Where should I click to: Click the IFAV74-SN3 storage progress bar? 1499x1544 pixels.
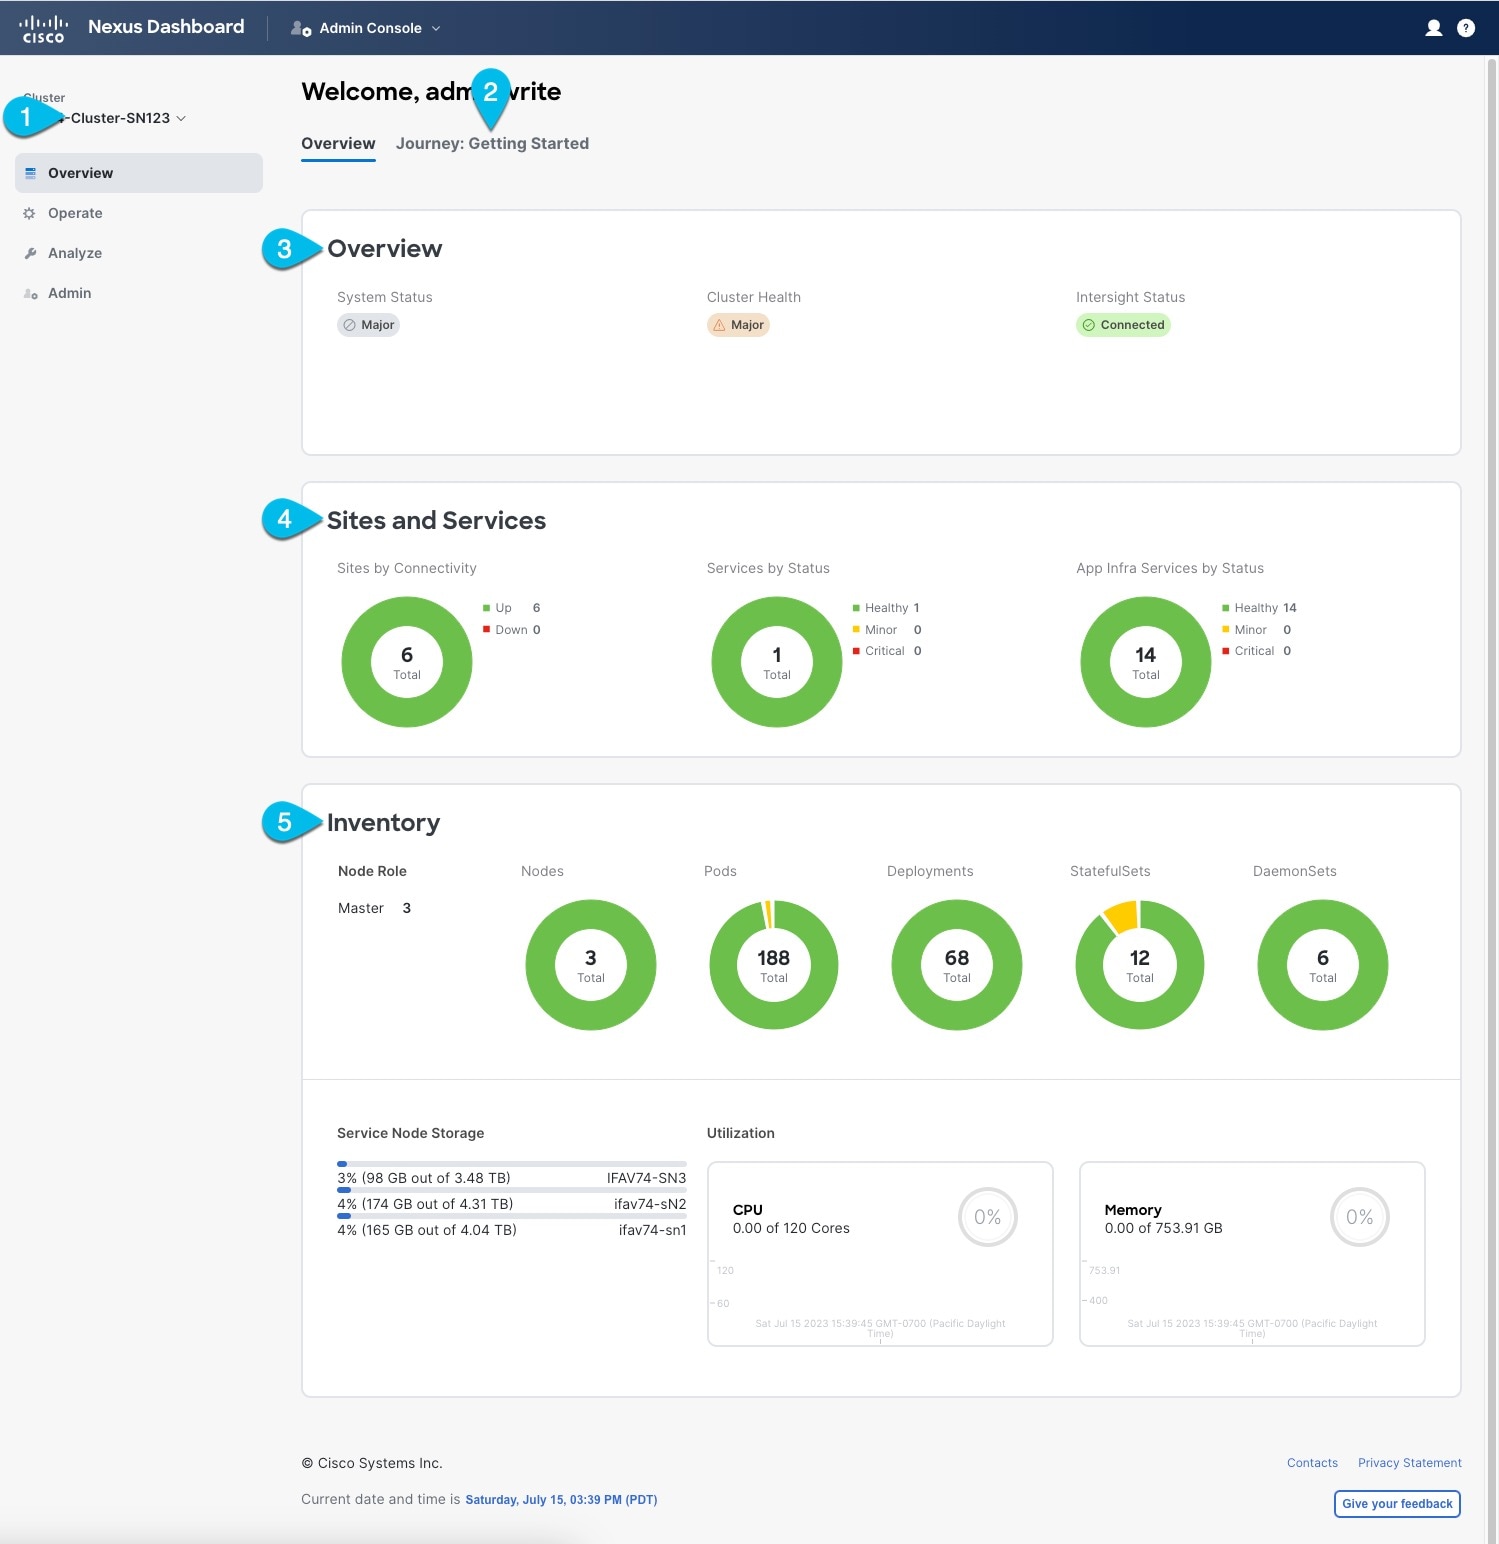[512, 1164]
